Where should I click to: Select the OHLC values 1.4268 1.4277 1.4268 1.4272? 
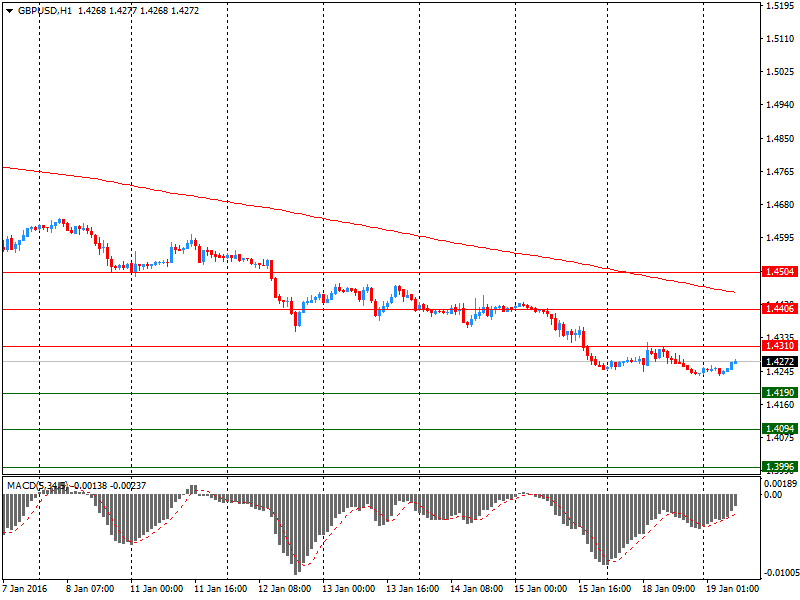pyautogui.click(x=138, y=11)
